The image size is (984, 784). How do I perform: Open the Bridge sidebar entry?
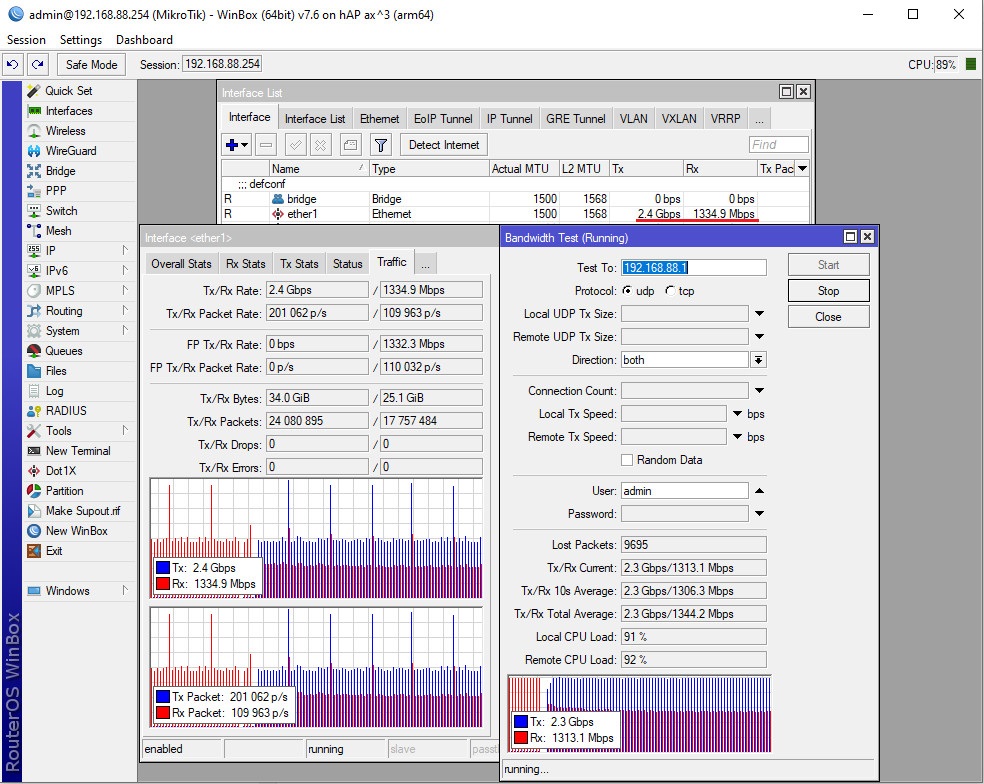coord(60,171)
